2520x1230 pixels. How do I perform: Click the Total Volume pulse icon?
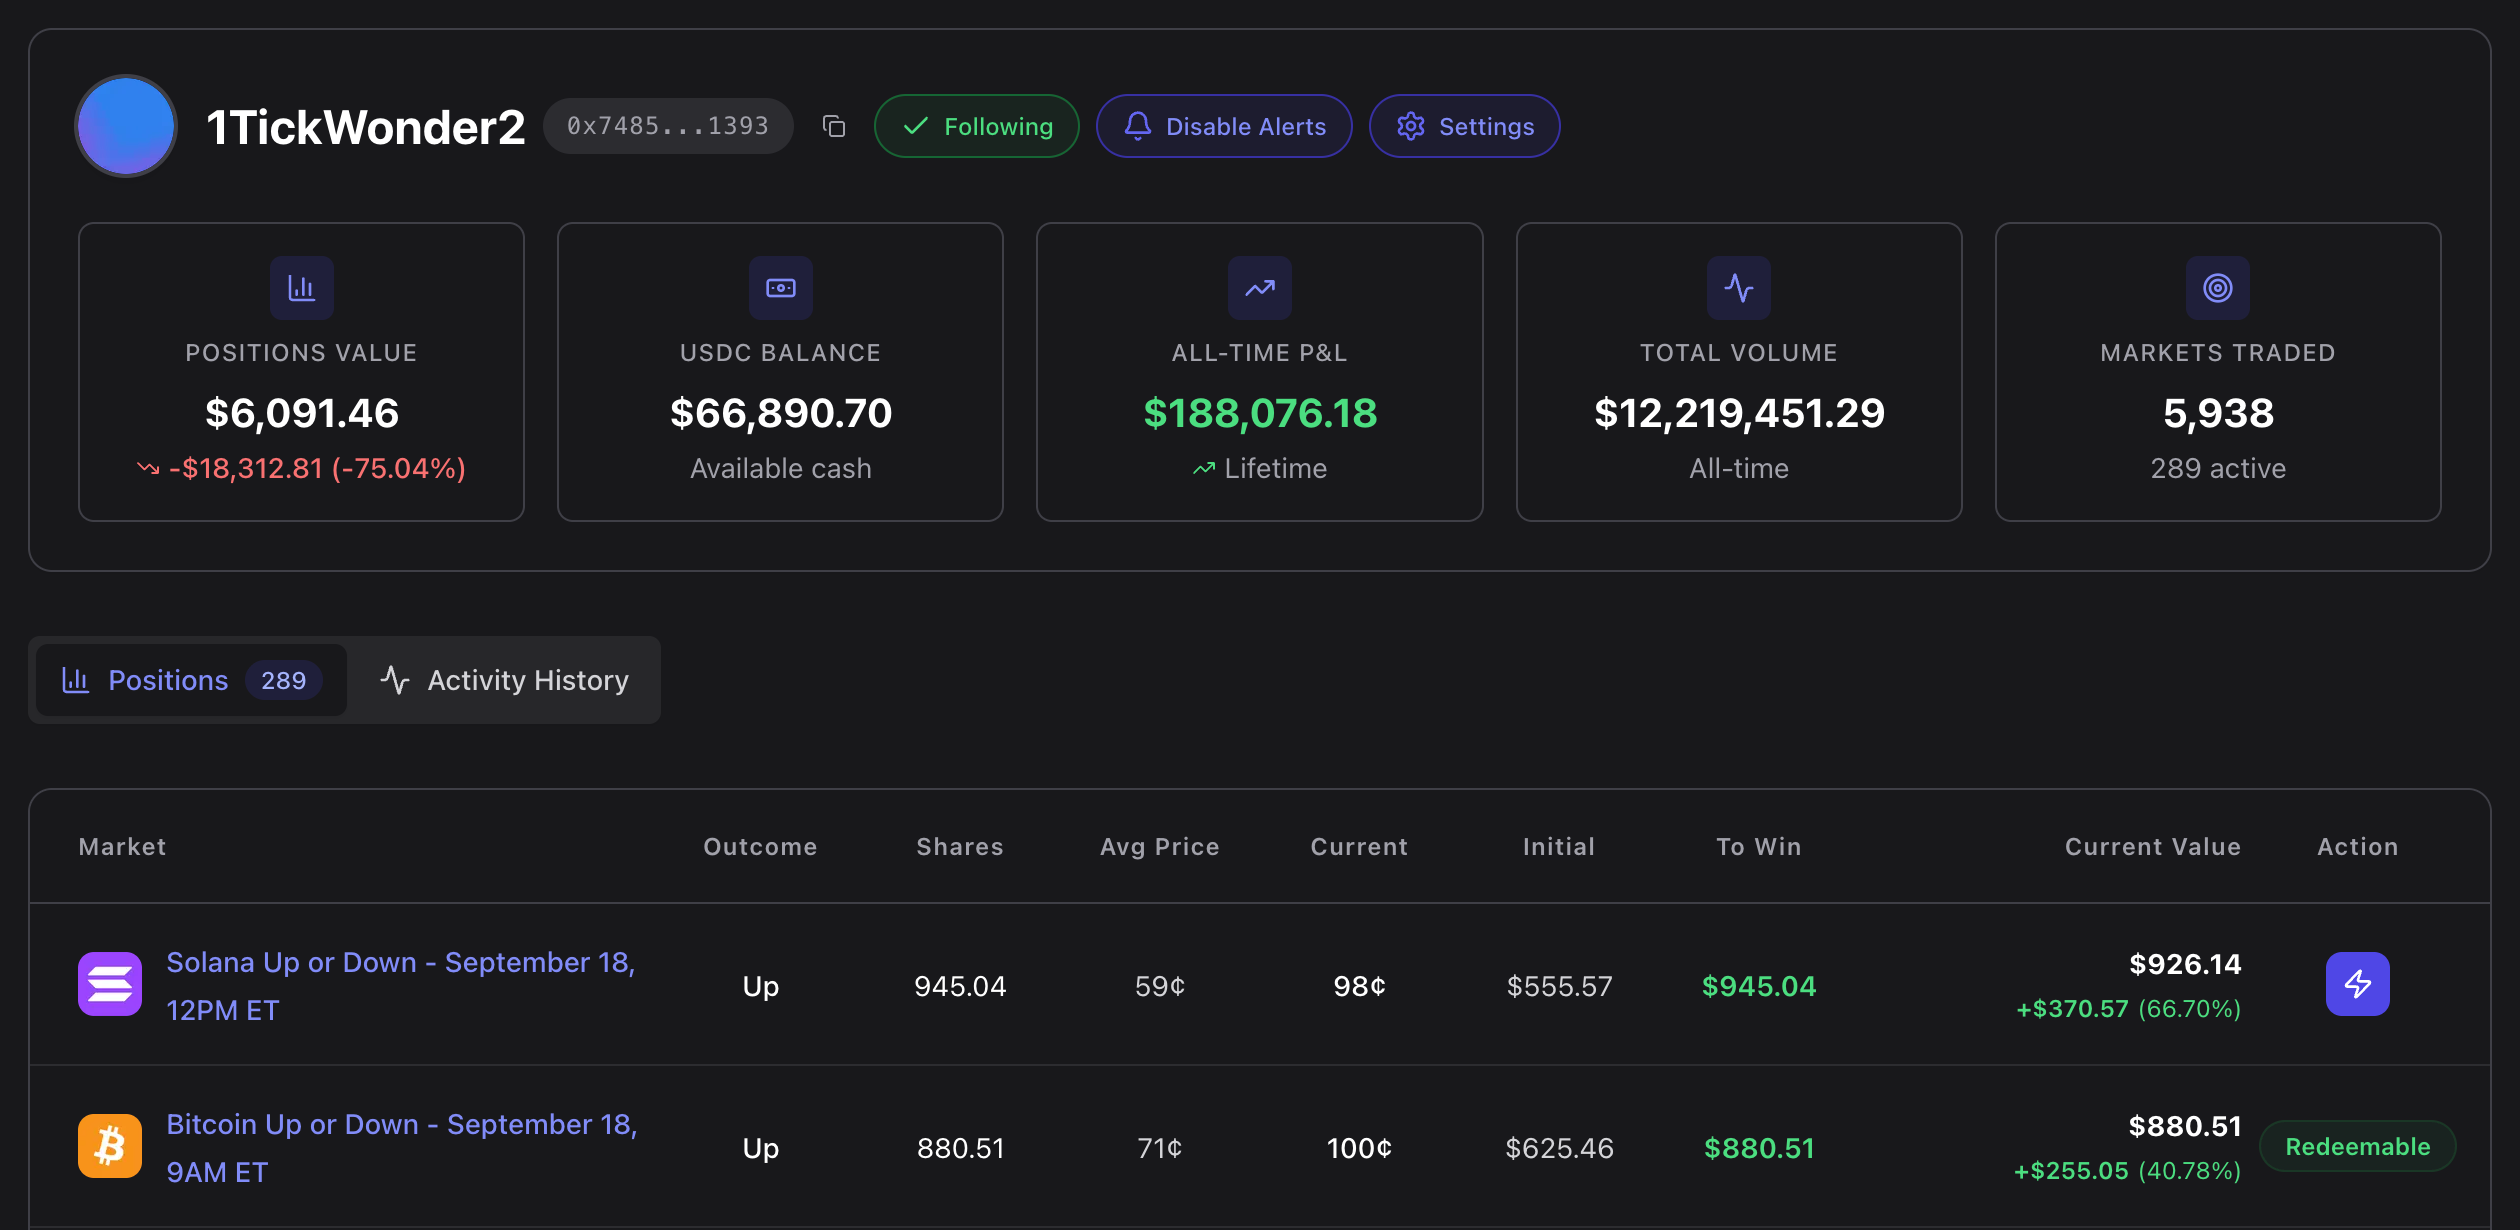1738,288
